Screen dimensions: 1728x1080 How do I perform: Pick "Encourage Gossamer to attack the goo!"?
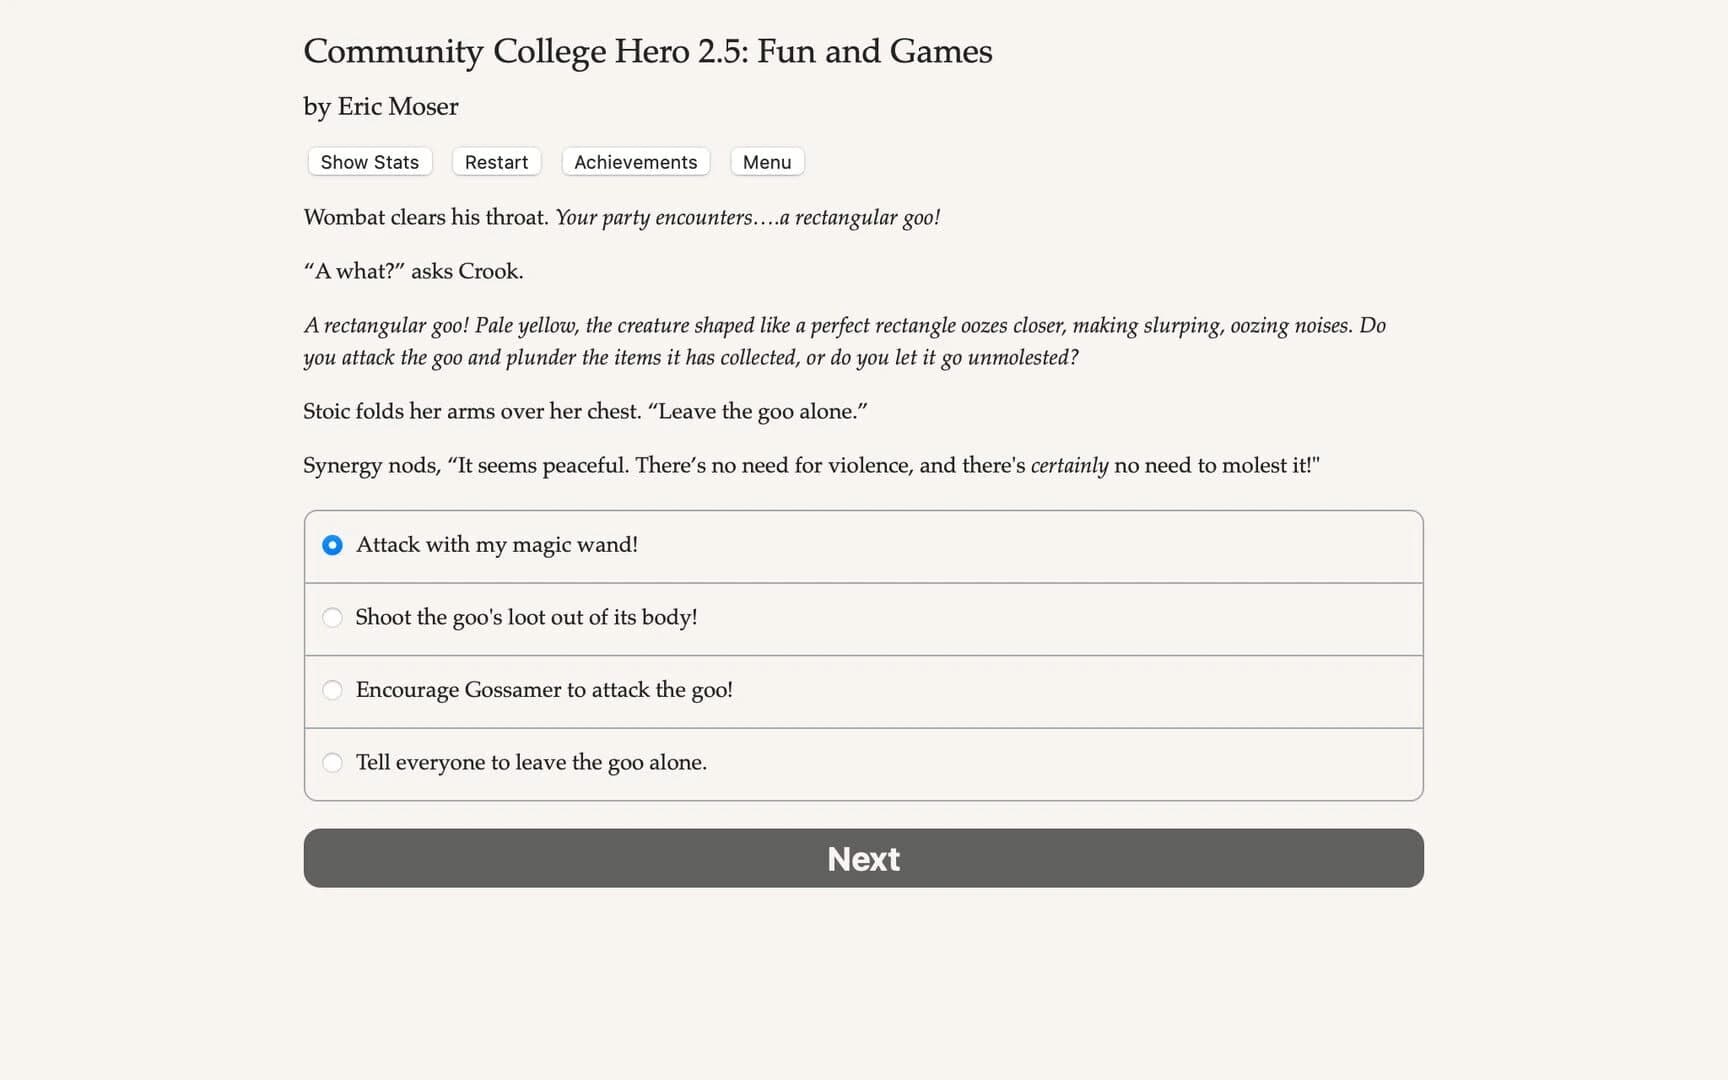pyautogui.click(x=545, y=690)
